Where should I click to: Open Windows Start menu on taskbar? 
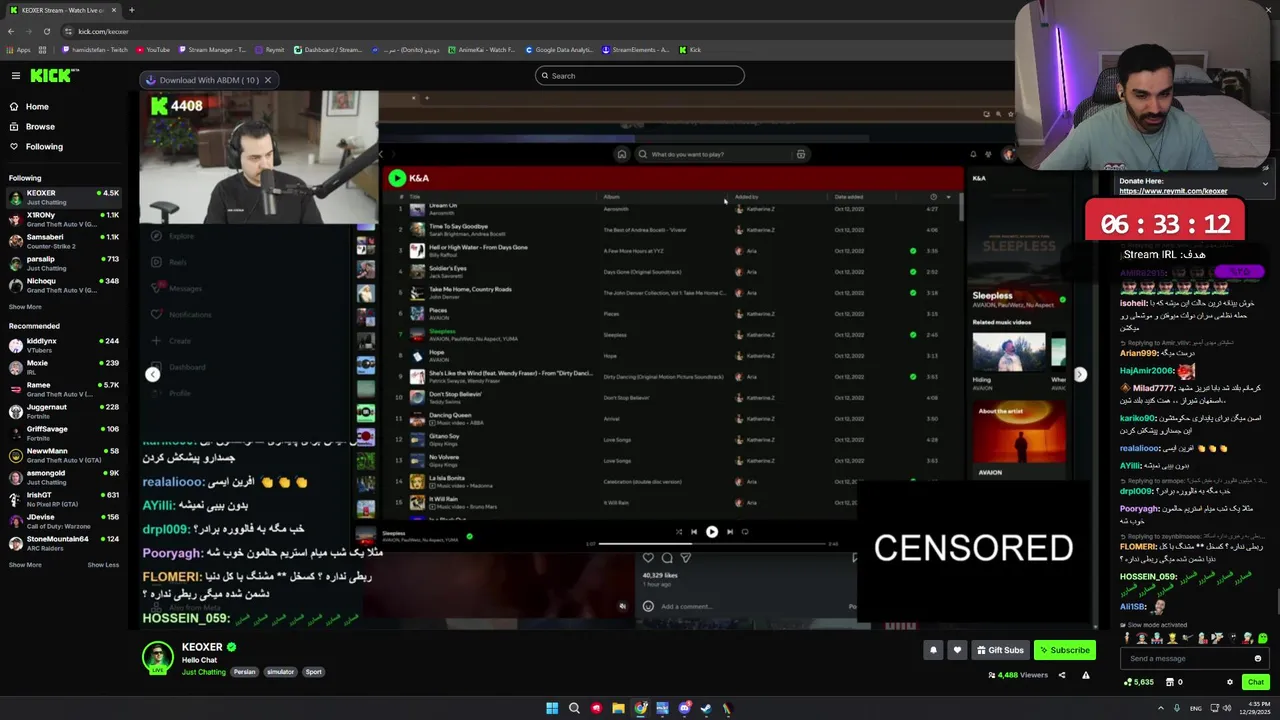point(552,709)
